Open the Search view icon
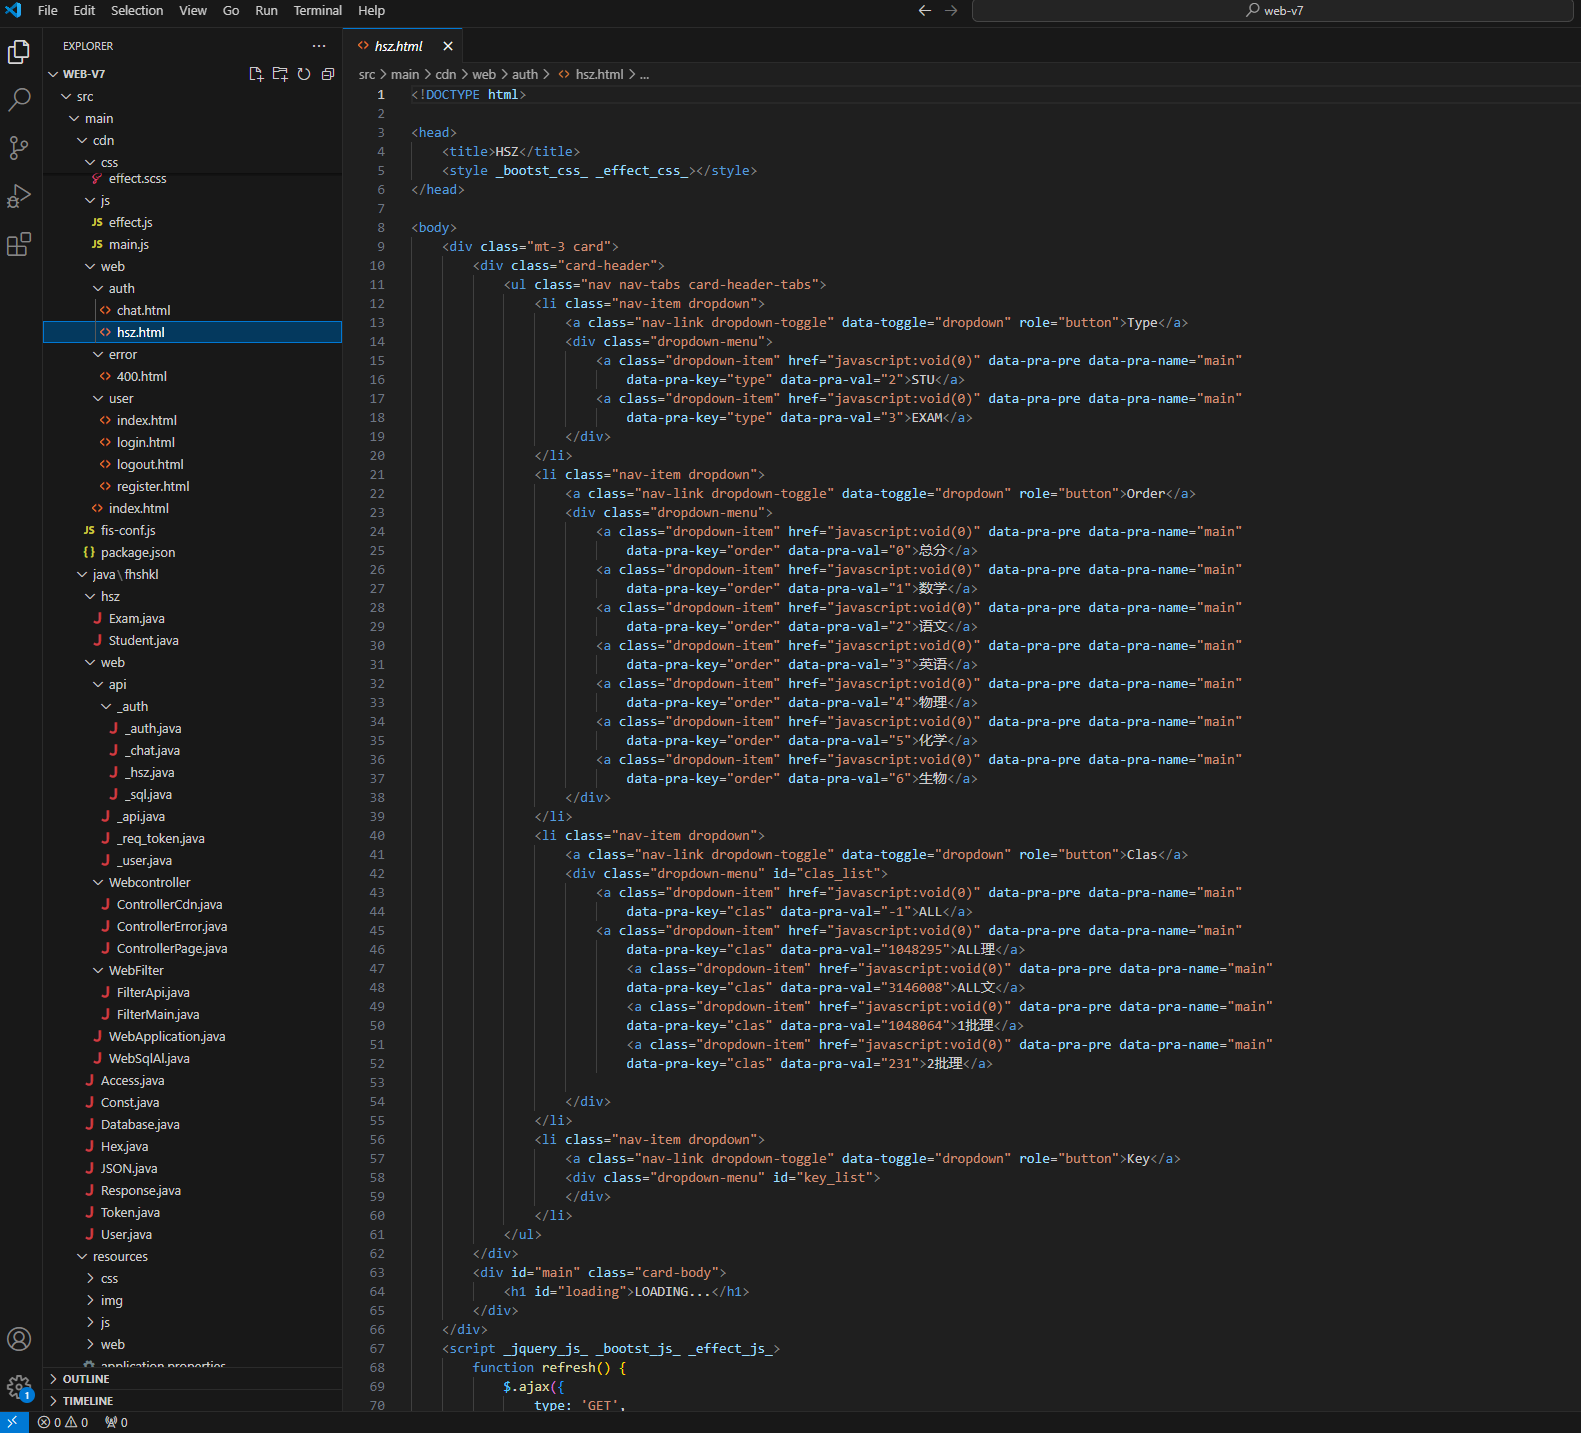 tap(19, 99)
